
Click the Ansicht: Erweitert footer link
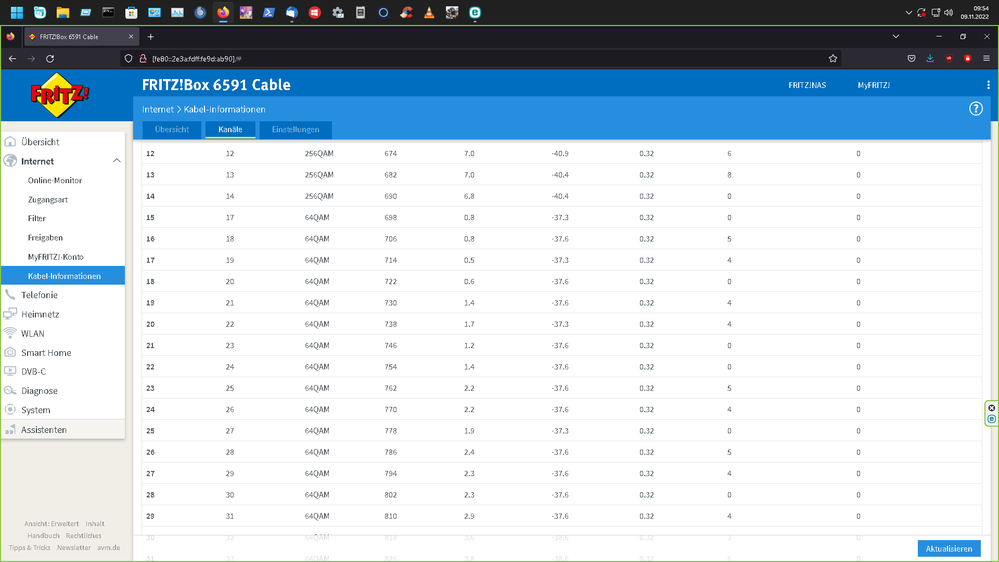click(x=52, y=524)
